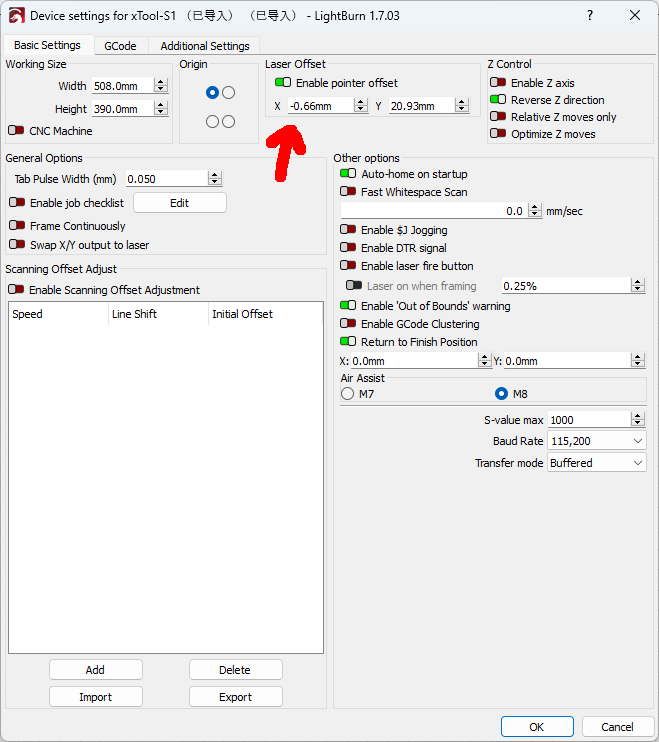This screenshot has height=742, width=659.
Task: Toggle Enable pointer offset switch
Action: 283,83
